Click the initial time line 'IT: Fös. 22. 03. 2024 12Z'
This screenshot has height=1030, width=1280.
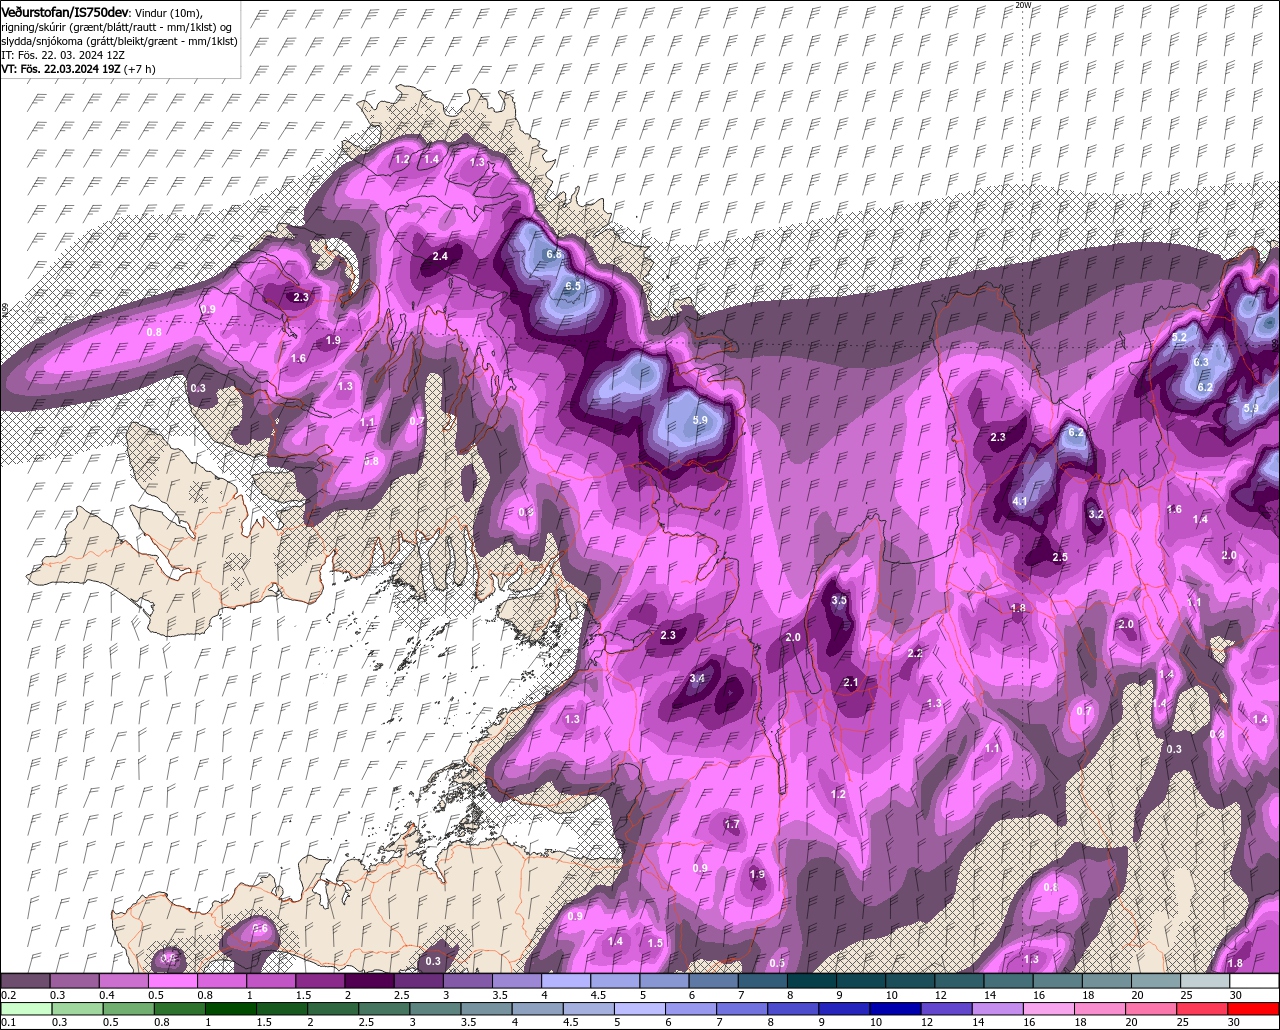[x=62, y=55]
